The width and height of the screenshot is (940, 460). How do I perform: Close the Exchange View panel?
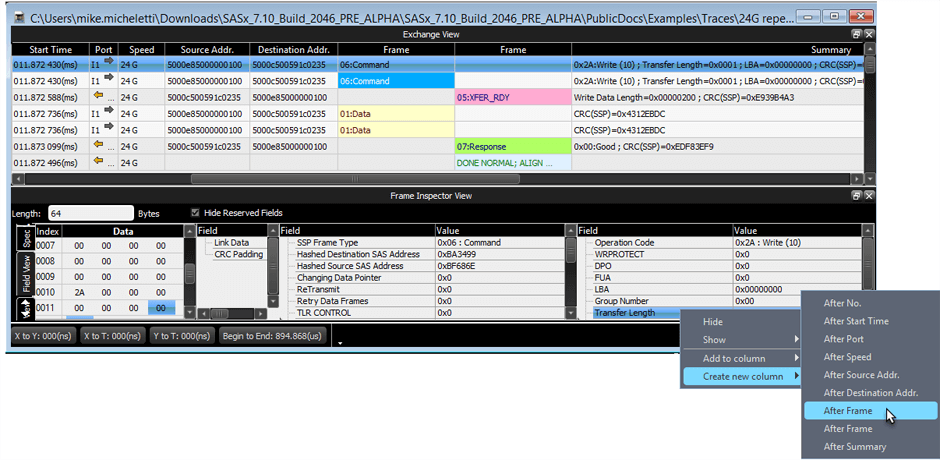pos(869,34)
